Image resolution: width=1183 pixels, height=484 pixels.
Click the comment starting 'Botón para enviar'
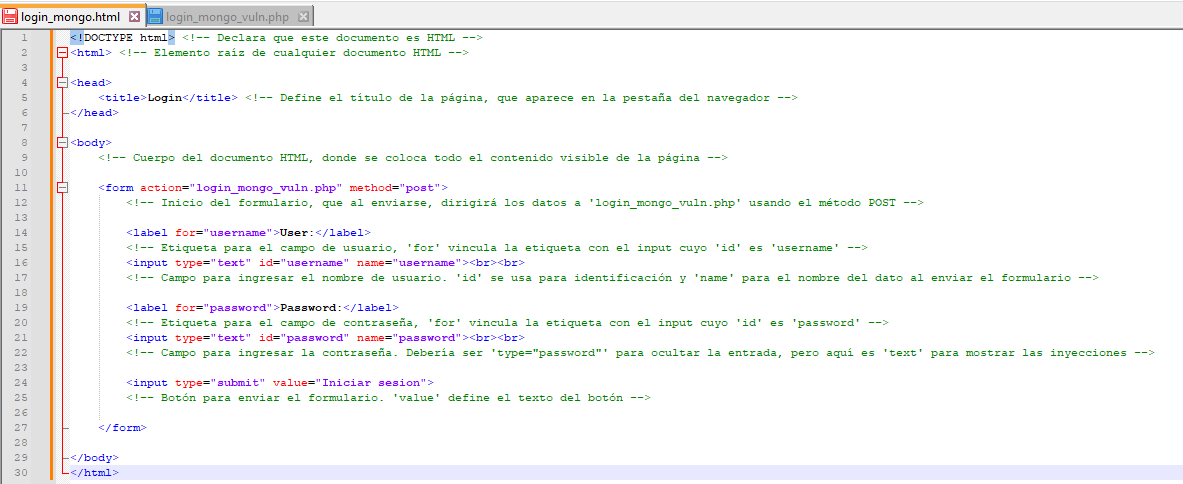388,397
